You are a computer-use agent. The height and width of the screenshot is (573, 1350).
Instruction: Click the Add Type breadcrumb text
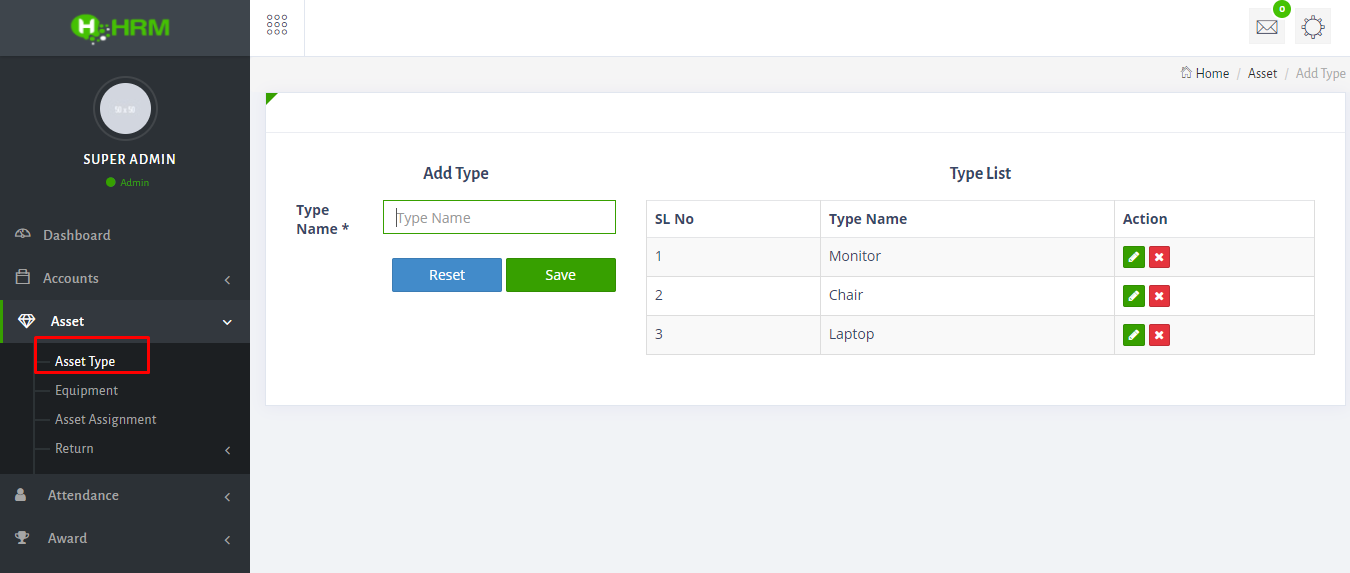(1321, 73)
